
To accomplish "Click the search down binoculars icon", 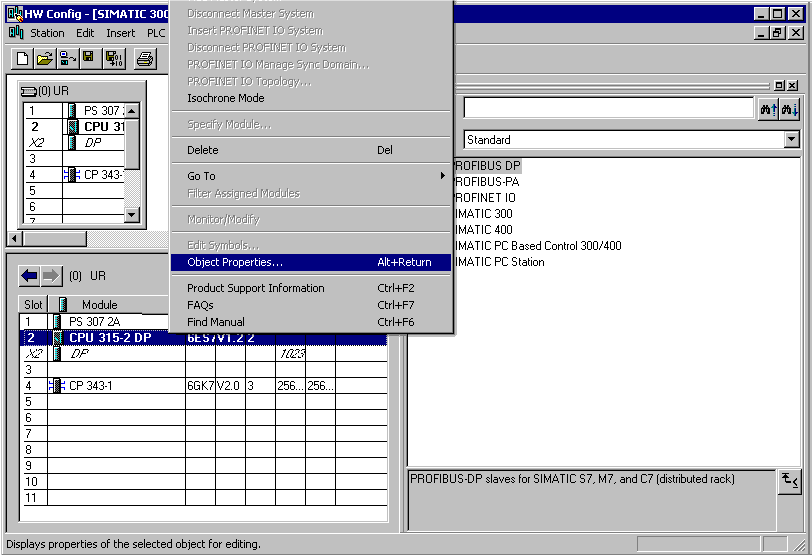I will [790, 108].
